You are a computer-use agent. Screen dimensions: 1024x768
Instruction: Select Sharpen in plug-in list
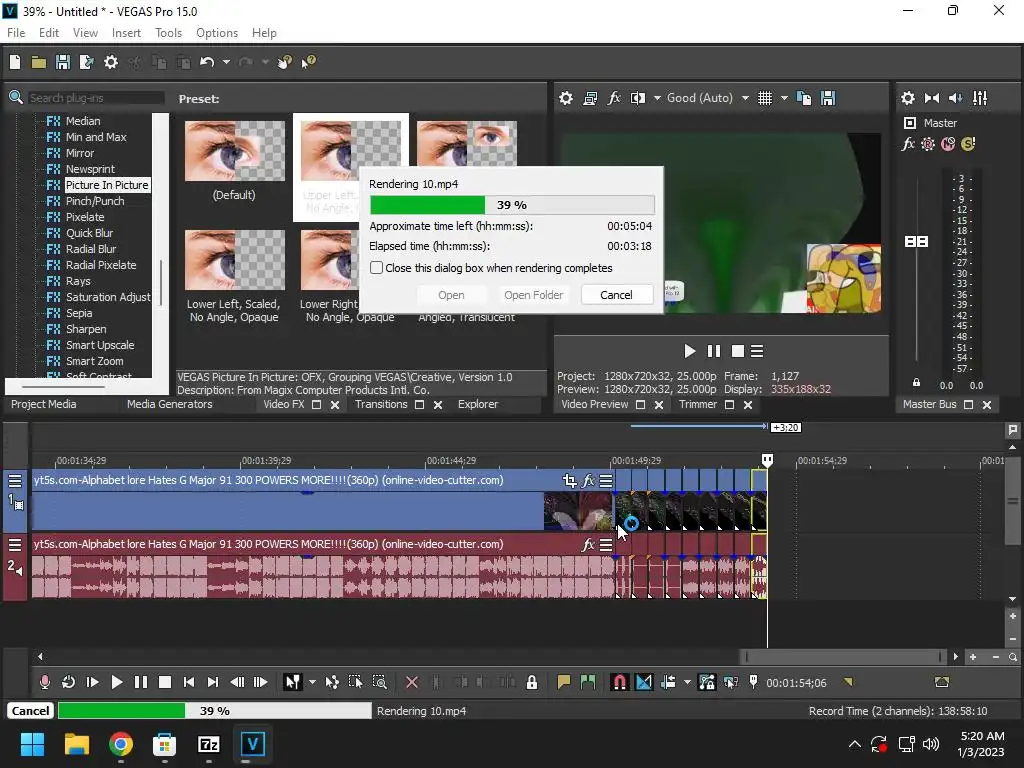tap(86, 329)
